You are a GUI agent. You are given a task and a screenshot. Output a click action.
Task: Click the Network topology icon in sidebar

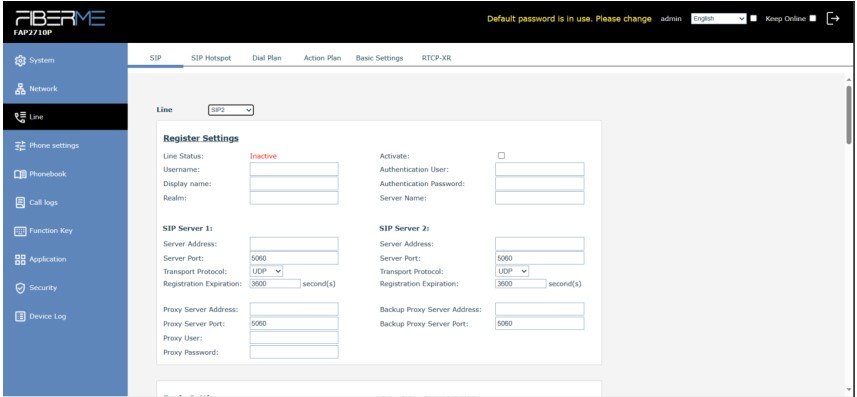click(20, 89)
